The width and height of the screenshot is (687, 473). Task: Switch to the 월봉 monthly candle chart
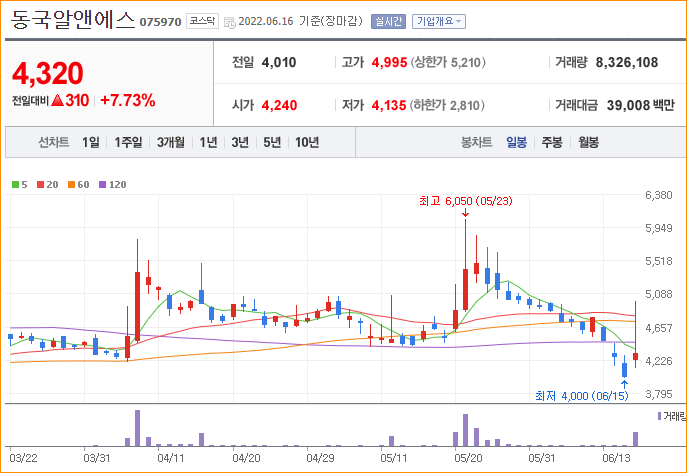tap(588, 142)
